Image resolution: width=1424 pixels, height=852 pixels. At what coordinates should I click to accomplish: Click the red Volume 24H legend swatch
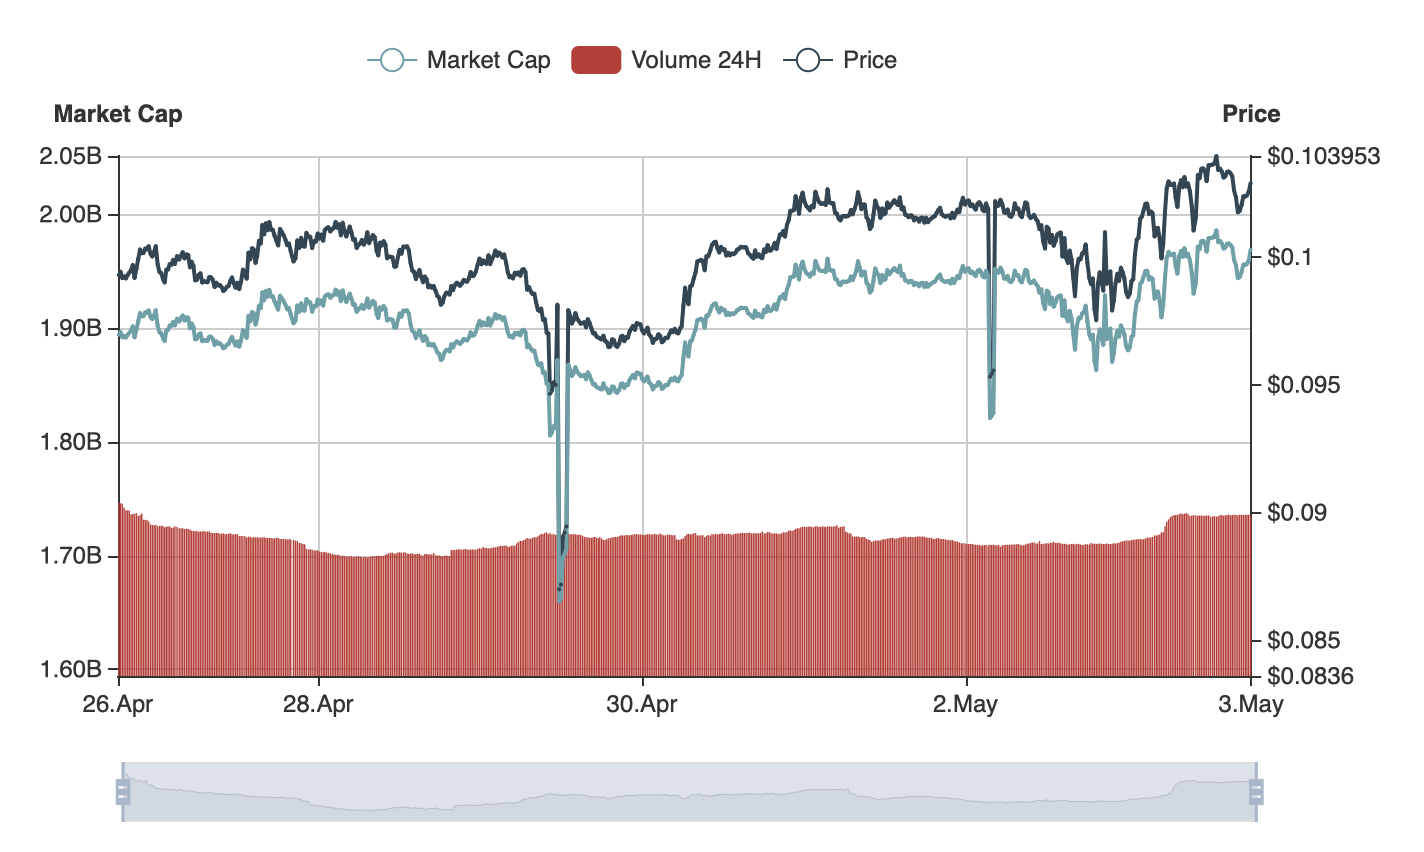point(596,60)
